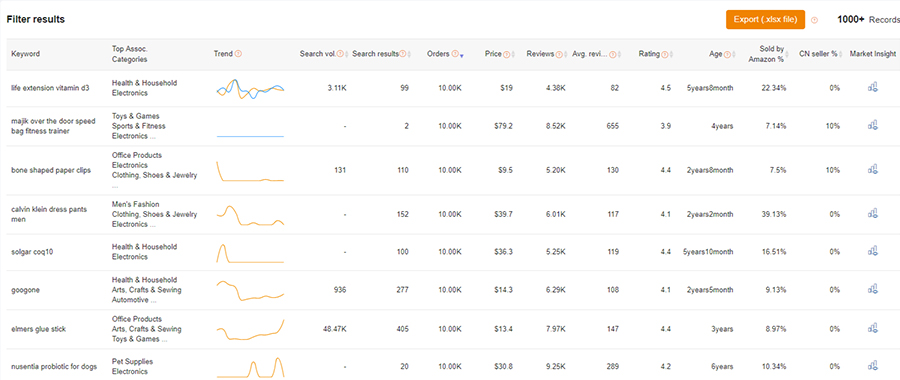900x380 pixels.
Task: Sort by Price using its sort arrows
Action: (513, 55)
